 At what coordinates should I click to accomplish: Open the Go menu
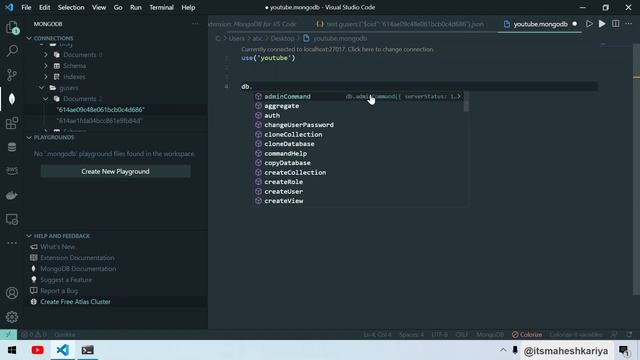click(118, 7)
